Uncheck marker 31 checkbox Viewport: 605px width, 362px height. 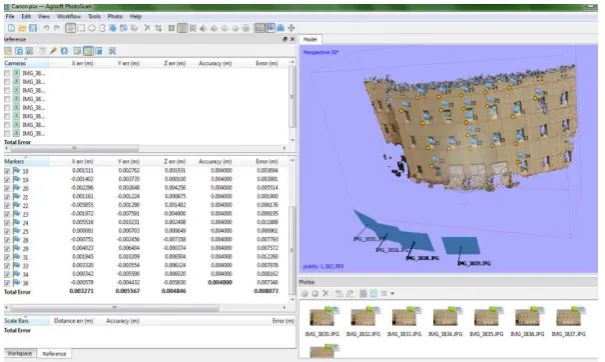7,257
